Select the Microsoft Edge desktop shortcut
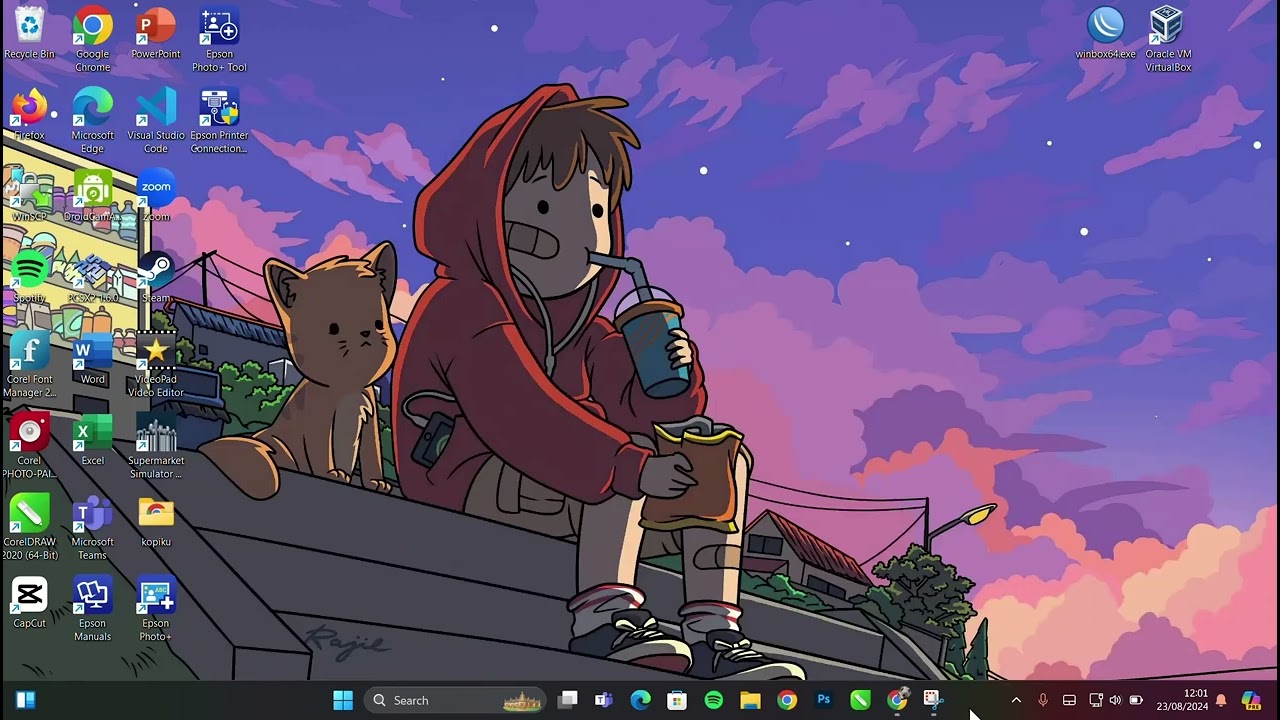 click(92, 121)
